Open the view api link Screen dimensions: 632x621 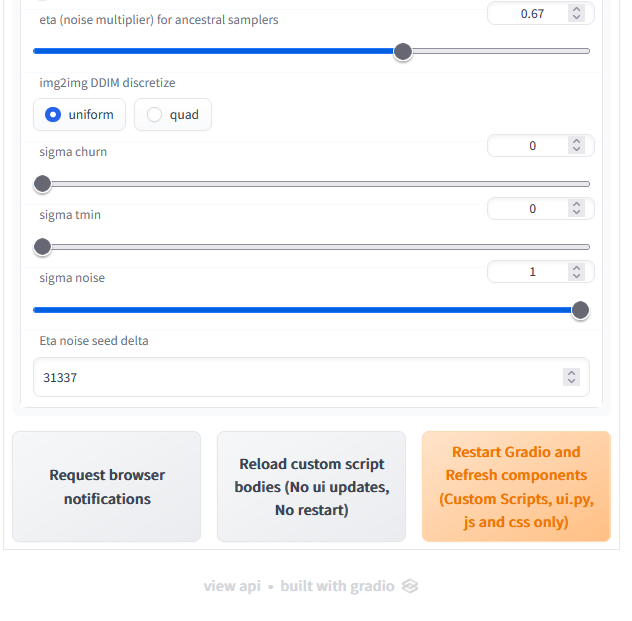coord(232,586)
